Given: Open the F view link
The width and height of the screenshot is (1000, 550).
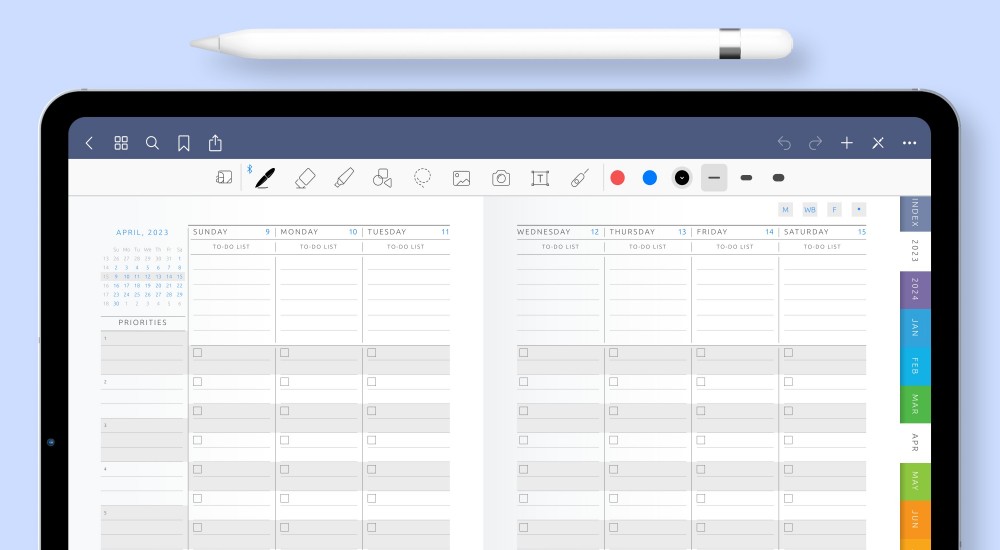Looking at the screenshot, I should coord(834,210).
